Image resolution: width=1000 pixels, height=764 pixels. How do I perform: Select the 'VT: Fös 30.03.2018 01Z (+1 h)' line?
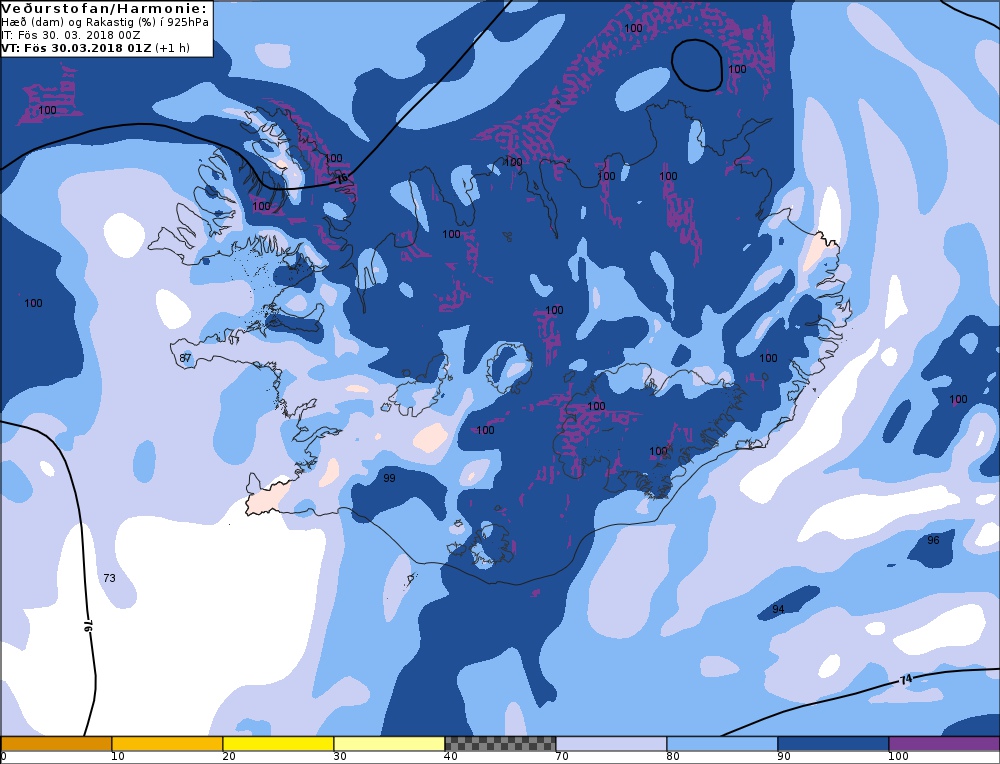click(96, 48)
